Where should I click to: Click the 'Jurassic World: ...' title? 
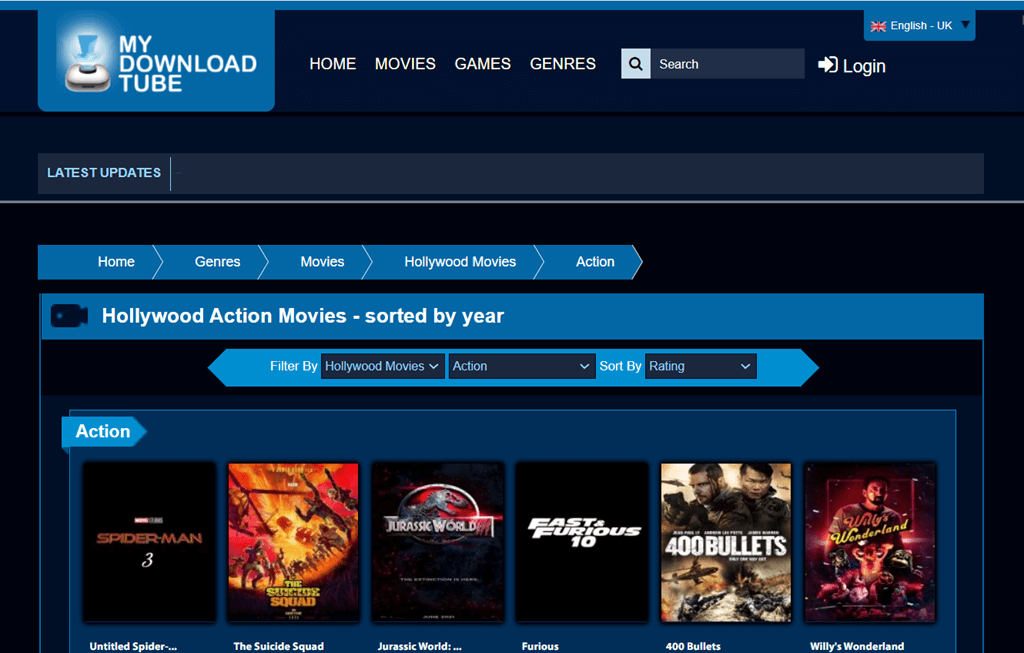pyautogui.click(x=420, y=646)
